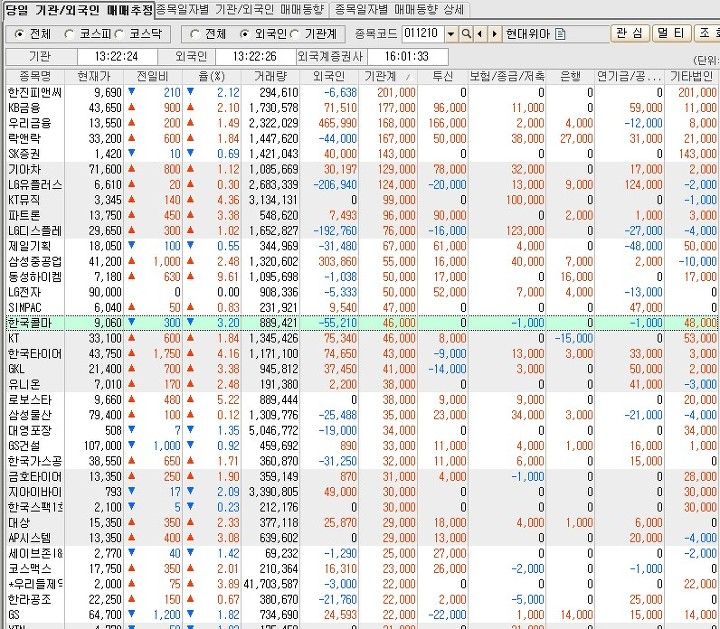The image size is (720, 629).
Task: Click the stock code input 011210
Action: (x=423, y=34)
